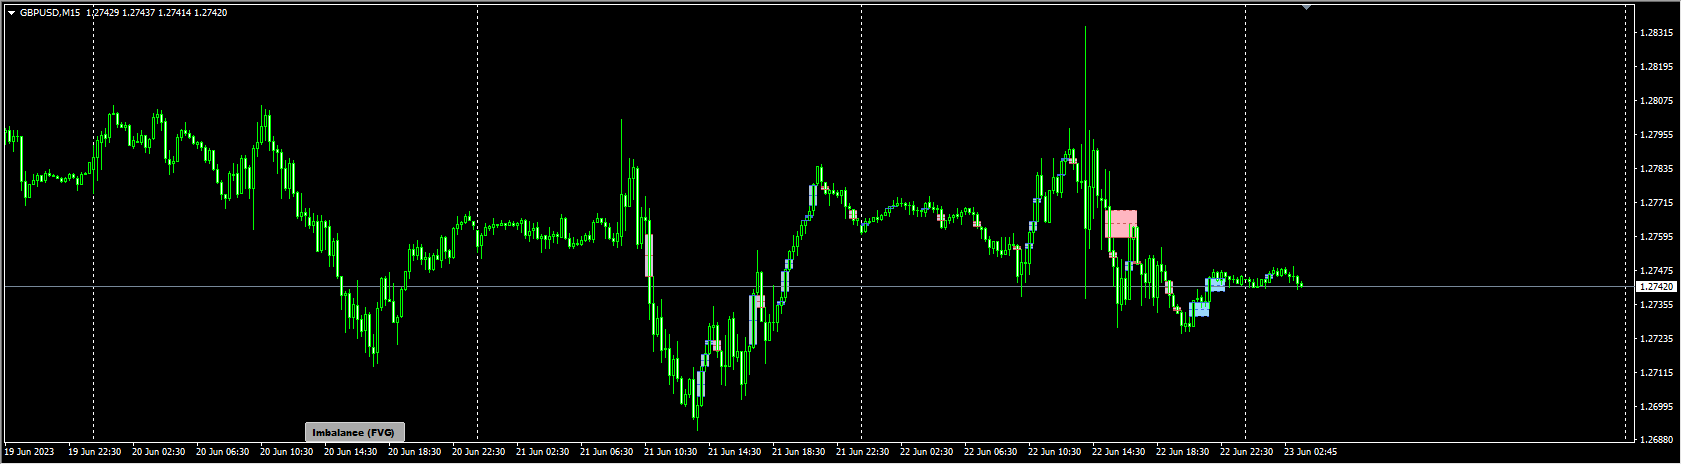Screen dimensions: 1682x465
Task: Click the 20 Jun 22:30 time label
Action: coord(478,452)
